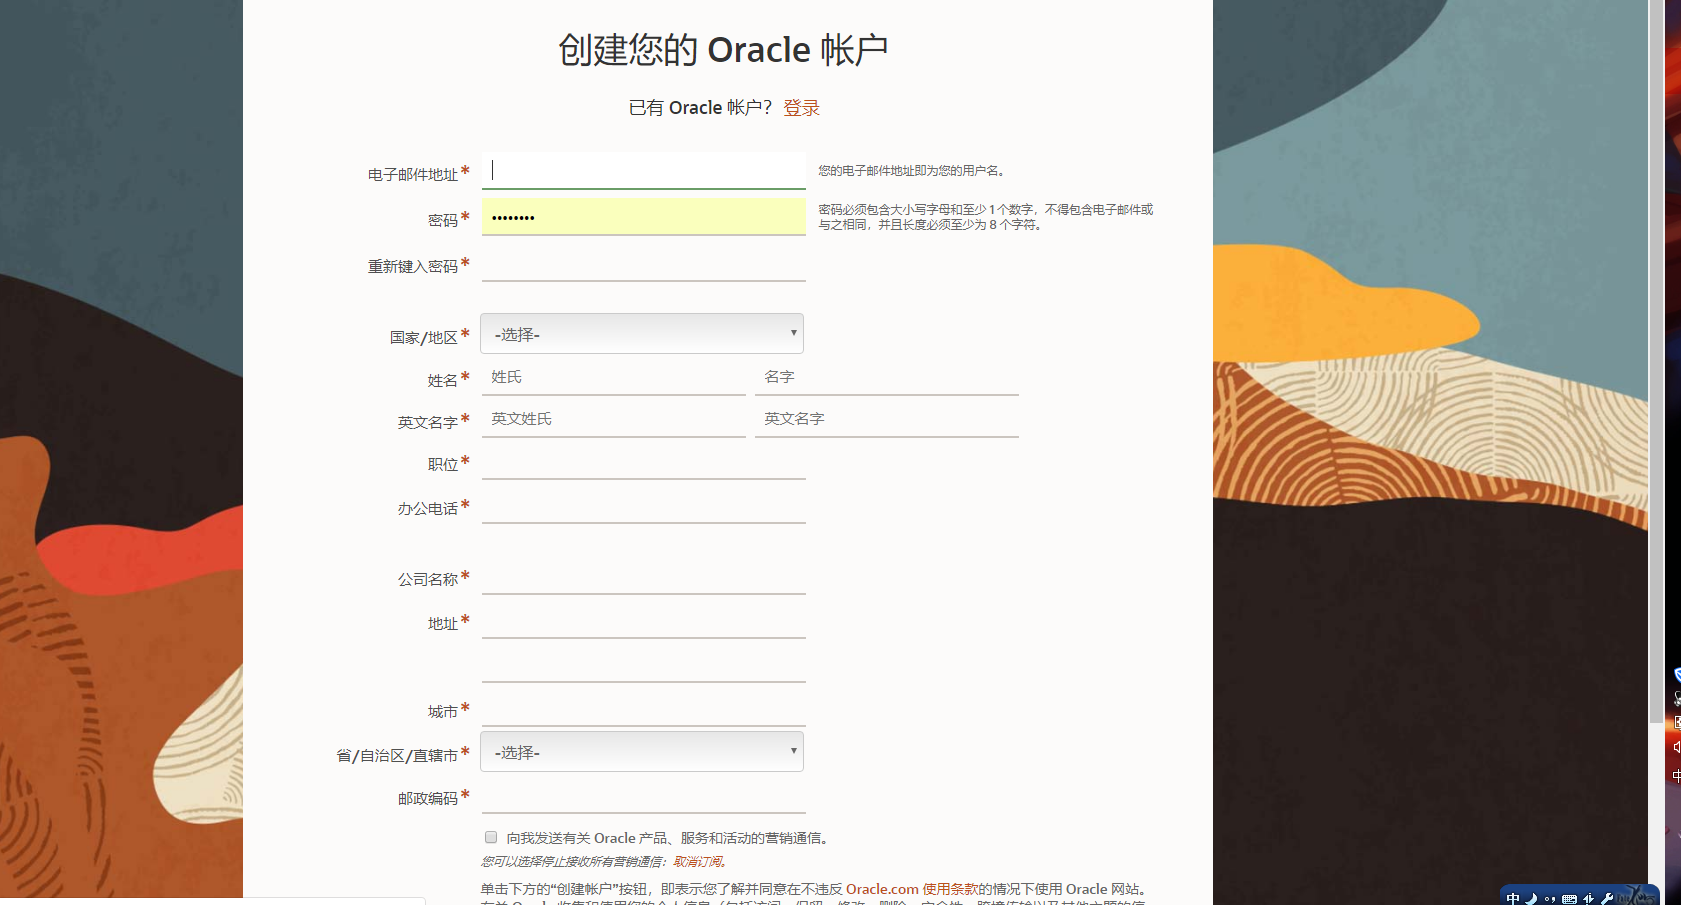This screenshot has width=1681, height=905.
Task: Click the 姓氏 surname input field
Action: click(613, 377)
